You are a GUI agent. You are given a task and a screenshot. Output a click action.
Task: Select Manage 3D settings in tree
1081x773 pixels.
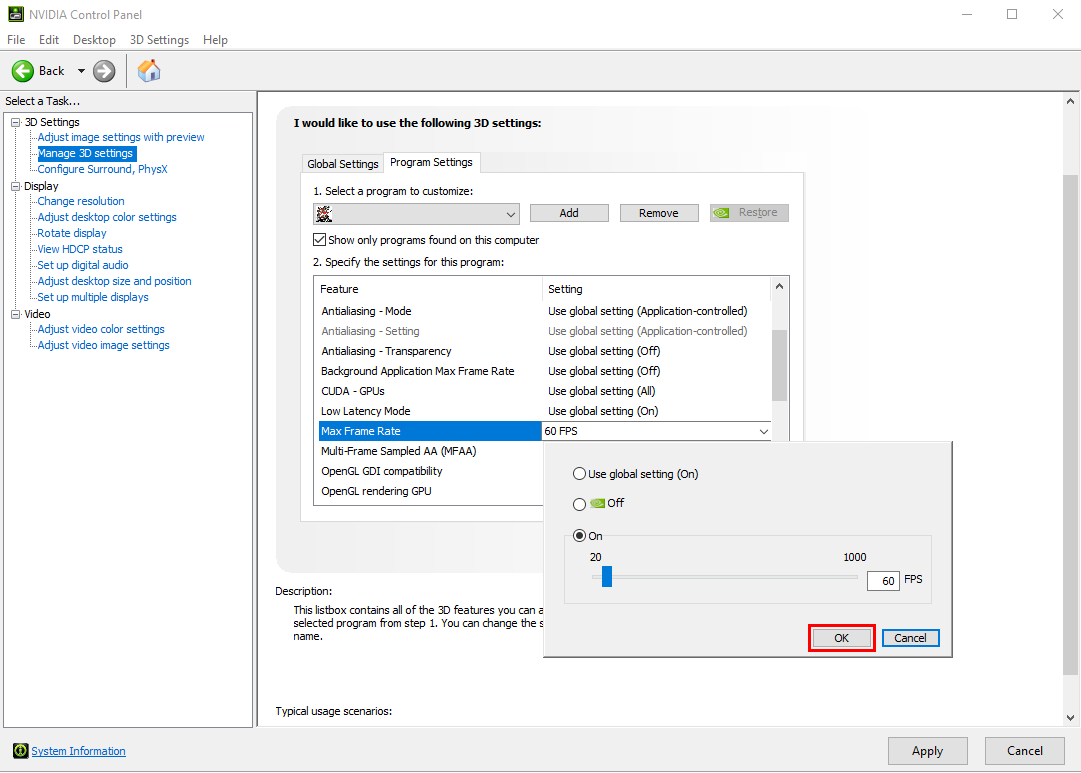coord(85,153)
